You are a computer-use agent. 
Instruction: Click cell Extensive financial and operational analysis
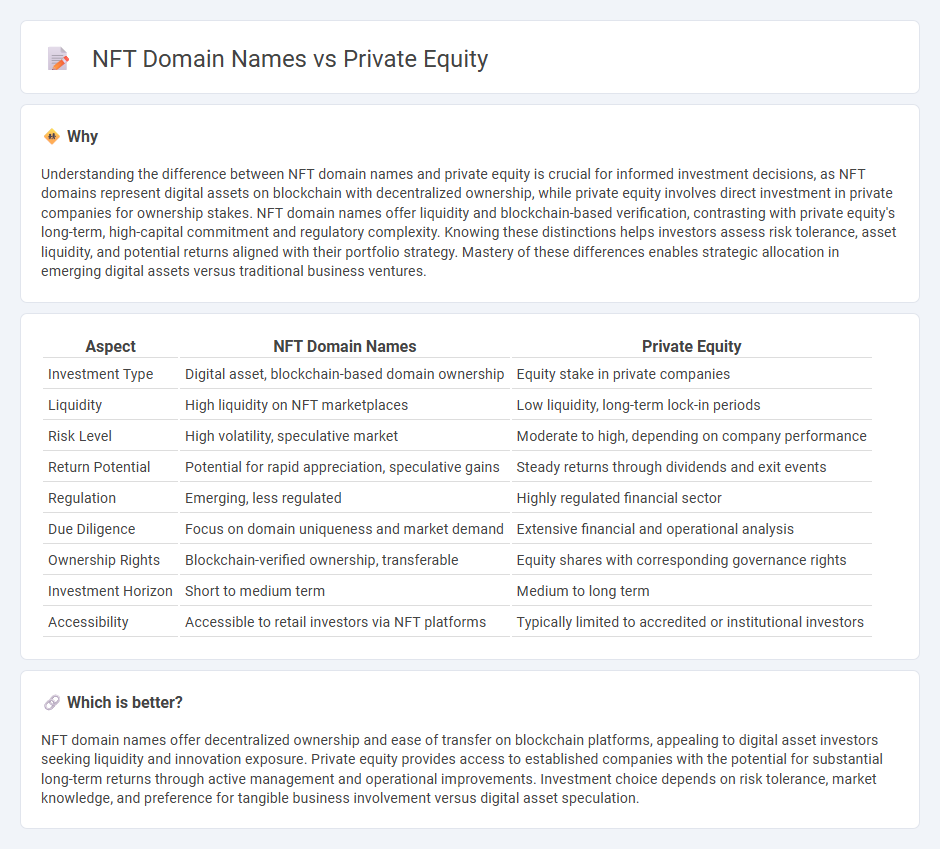[x=691, y=529]
